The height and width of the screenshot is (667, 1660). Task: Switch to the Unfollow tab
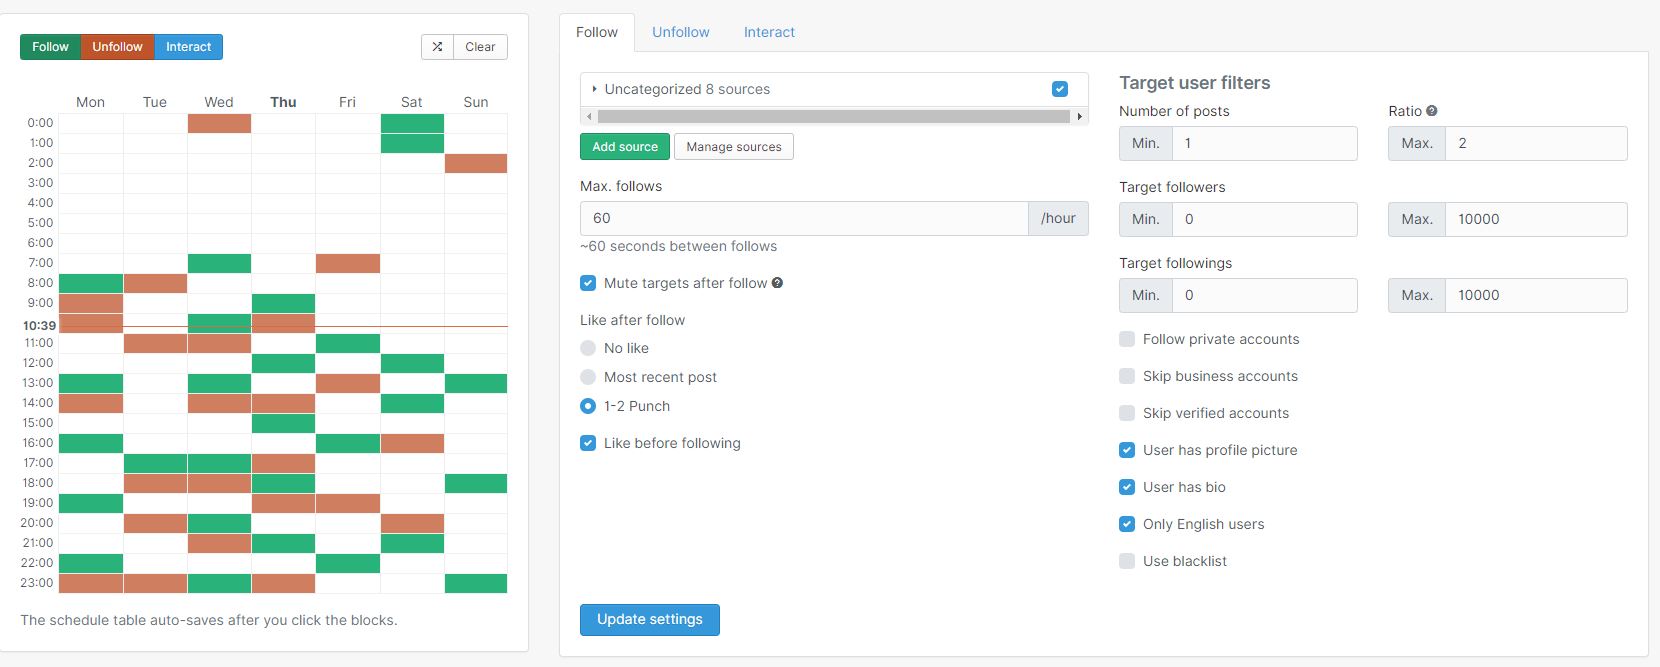[x=681, y=32]
